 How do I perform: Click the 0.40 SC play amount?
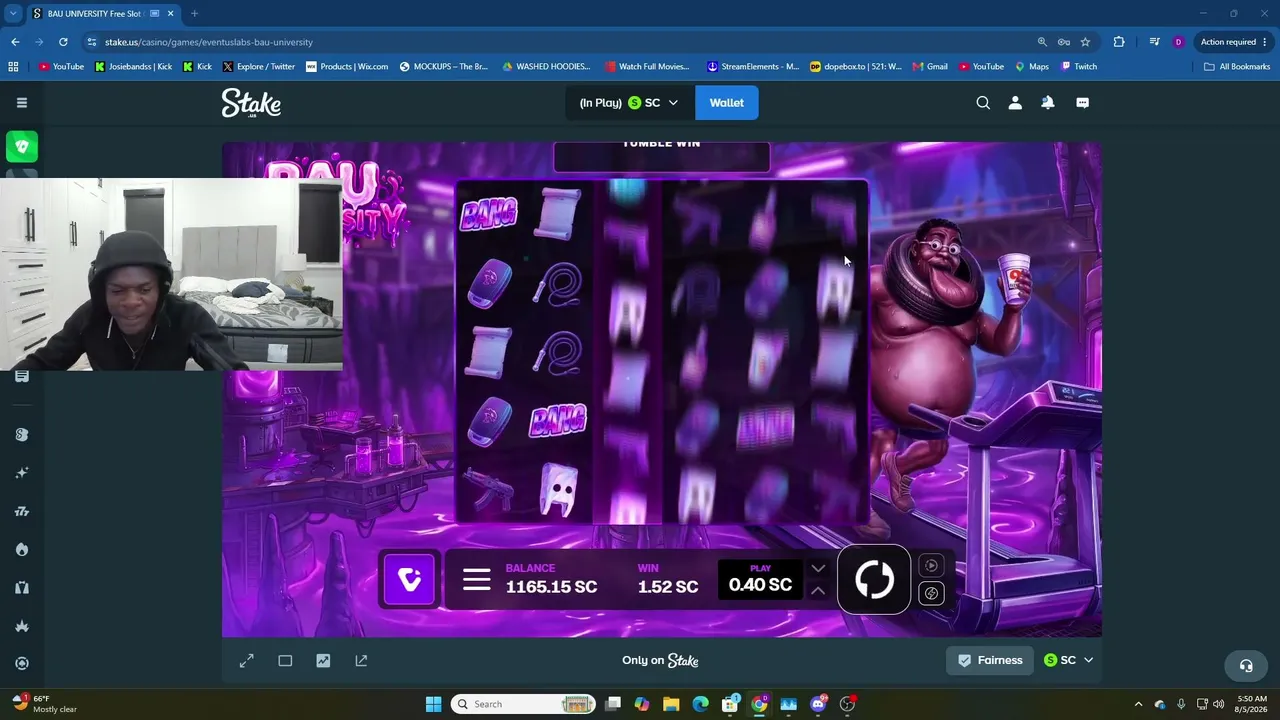tap(760, 580)
